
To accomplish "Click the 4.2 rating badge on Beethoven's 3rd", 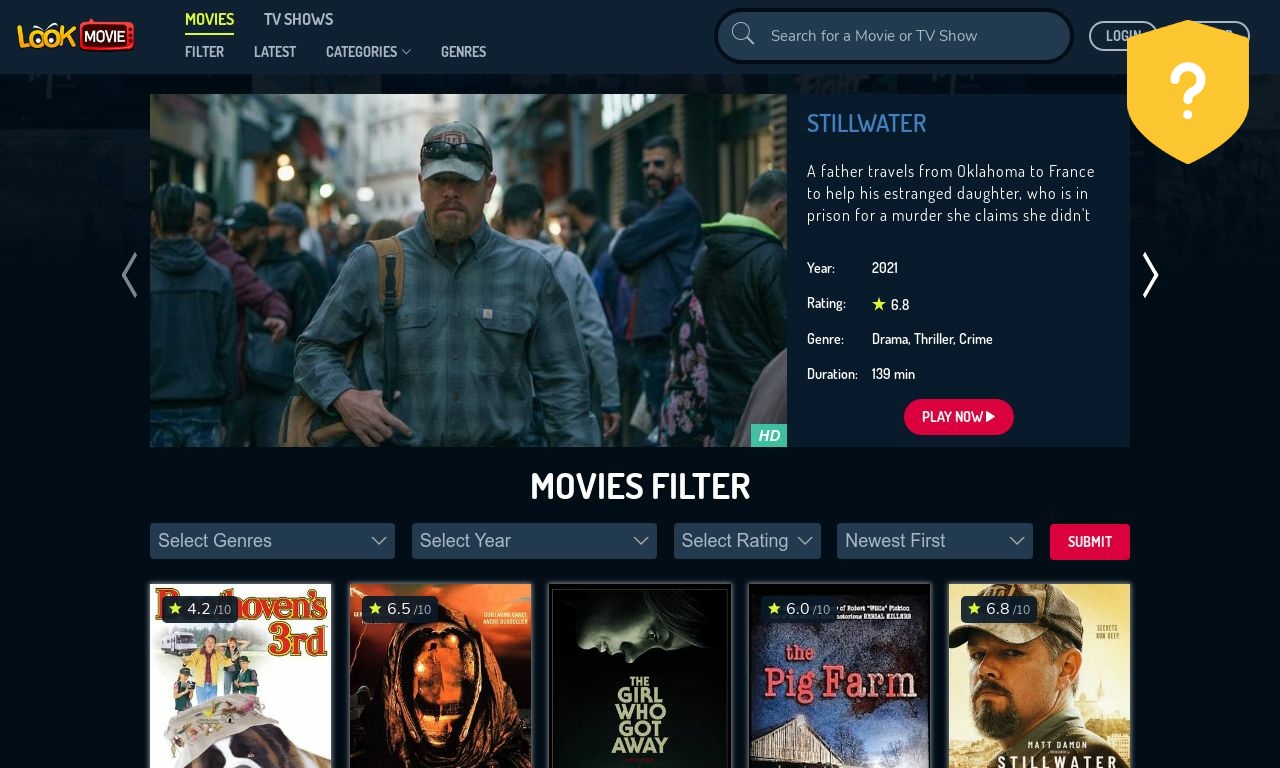I will click(199, 609).
